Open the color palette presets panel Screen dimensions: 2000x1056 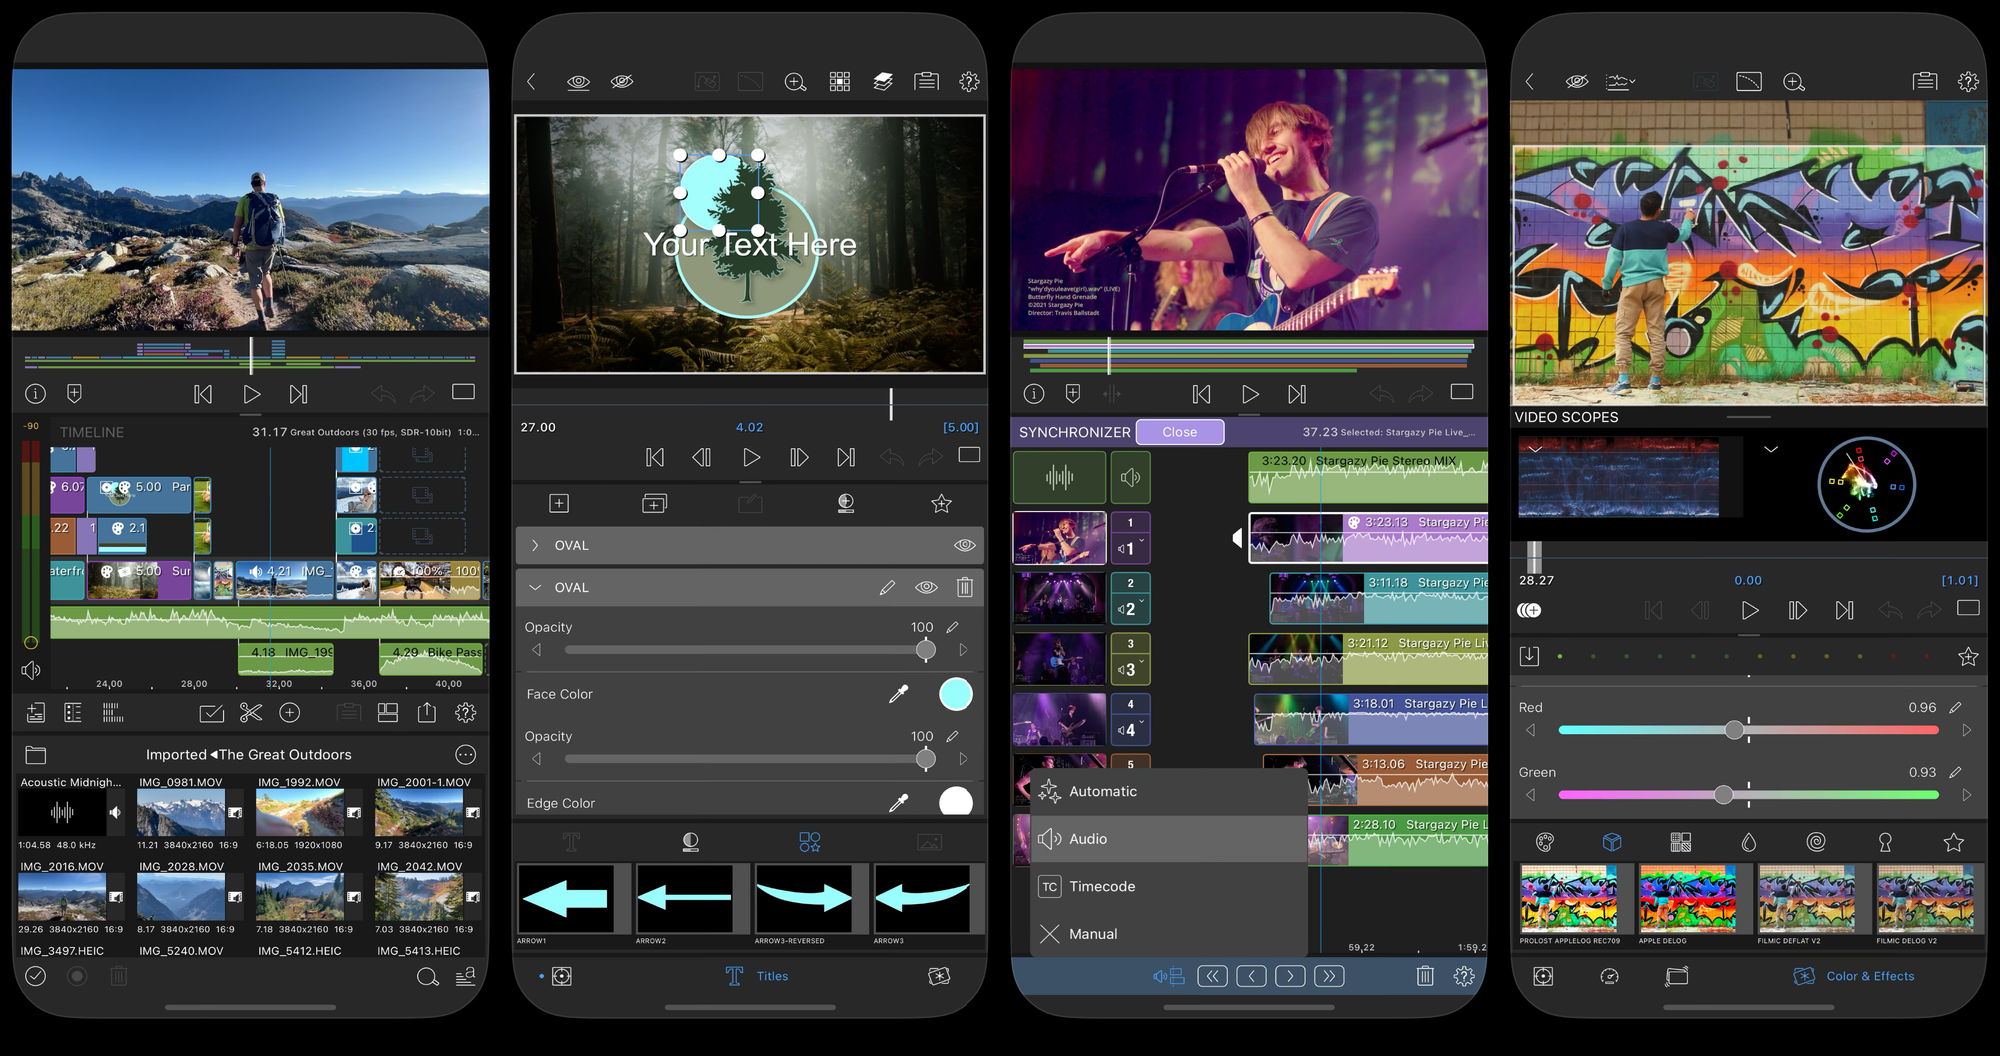[x=1544, y=843]
